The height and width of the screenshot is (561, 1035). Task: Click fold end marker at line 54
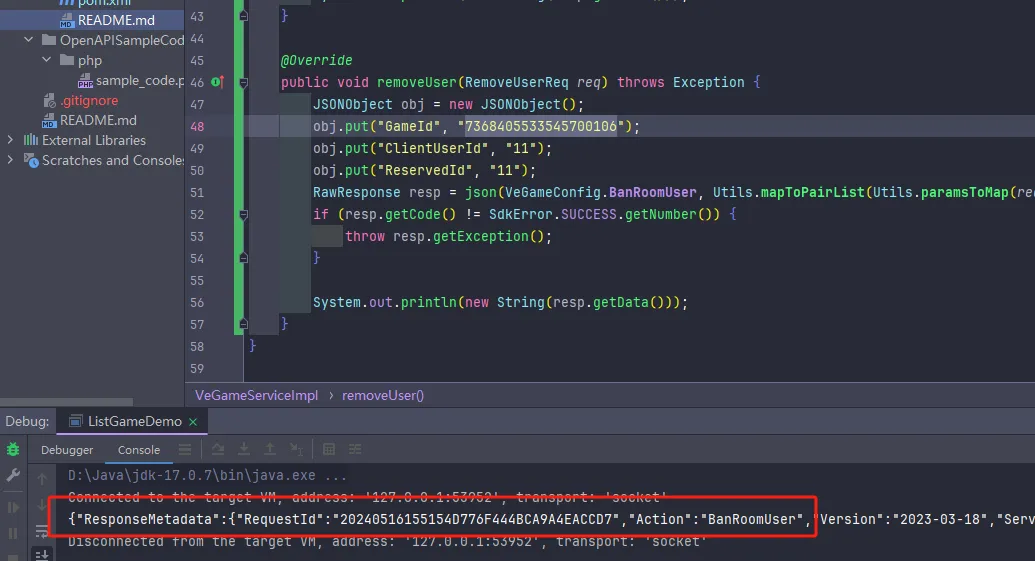pos(244,258)
